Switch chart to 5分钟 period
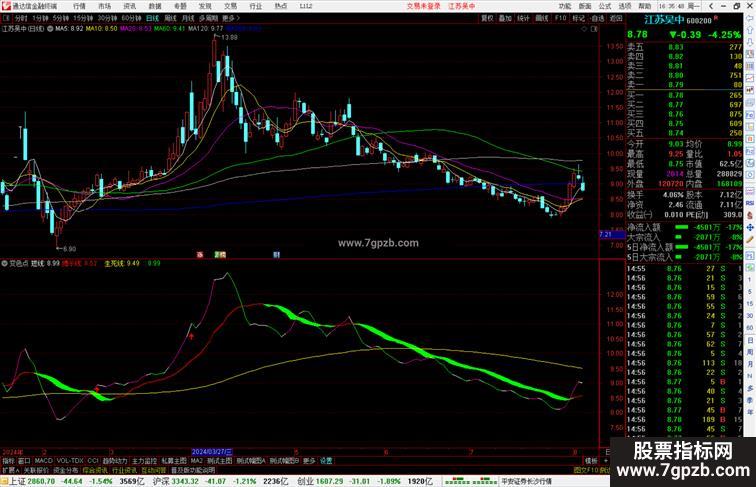Viewport: 756px width, 487px height. click(x=61, y=18)
